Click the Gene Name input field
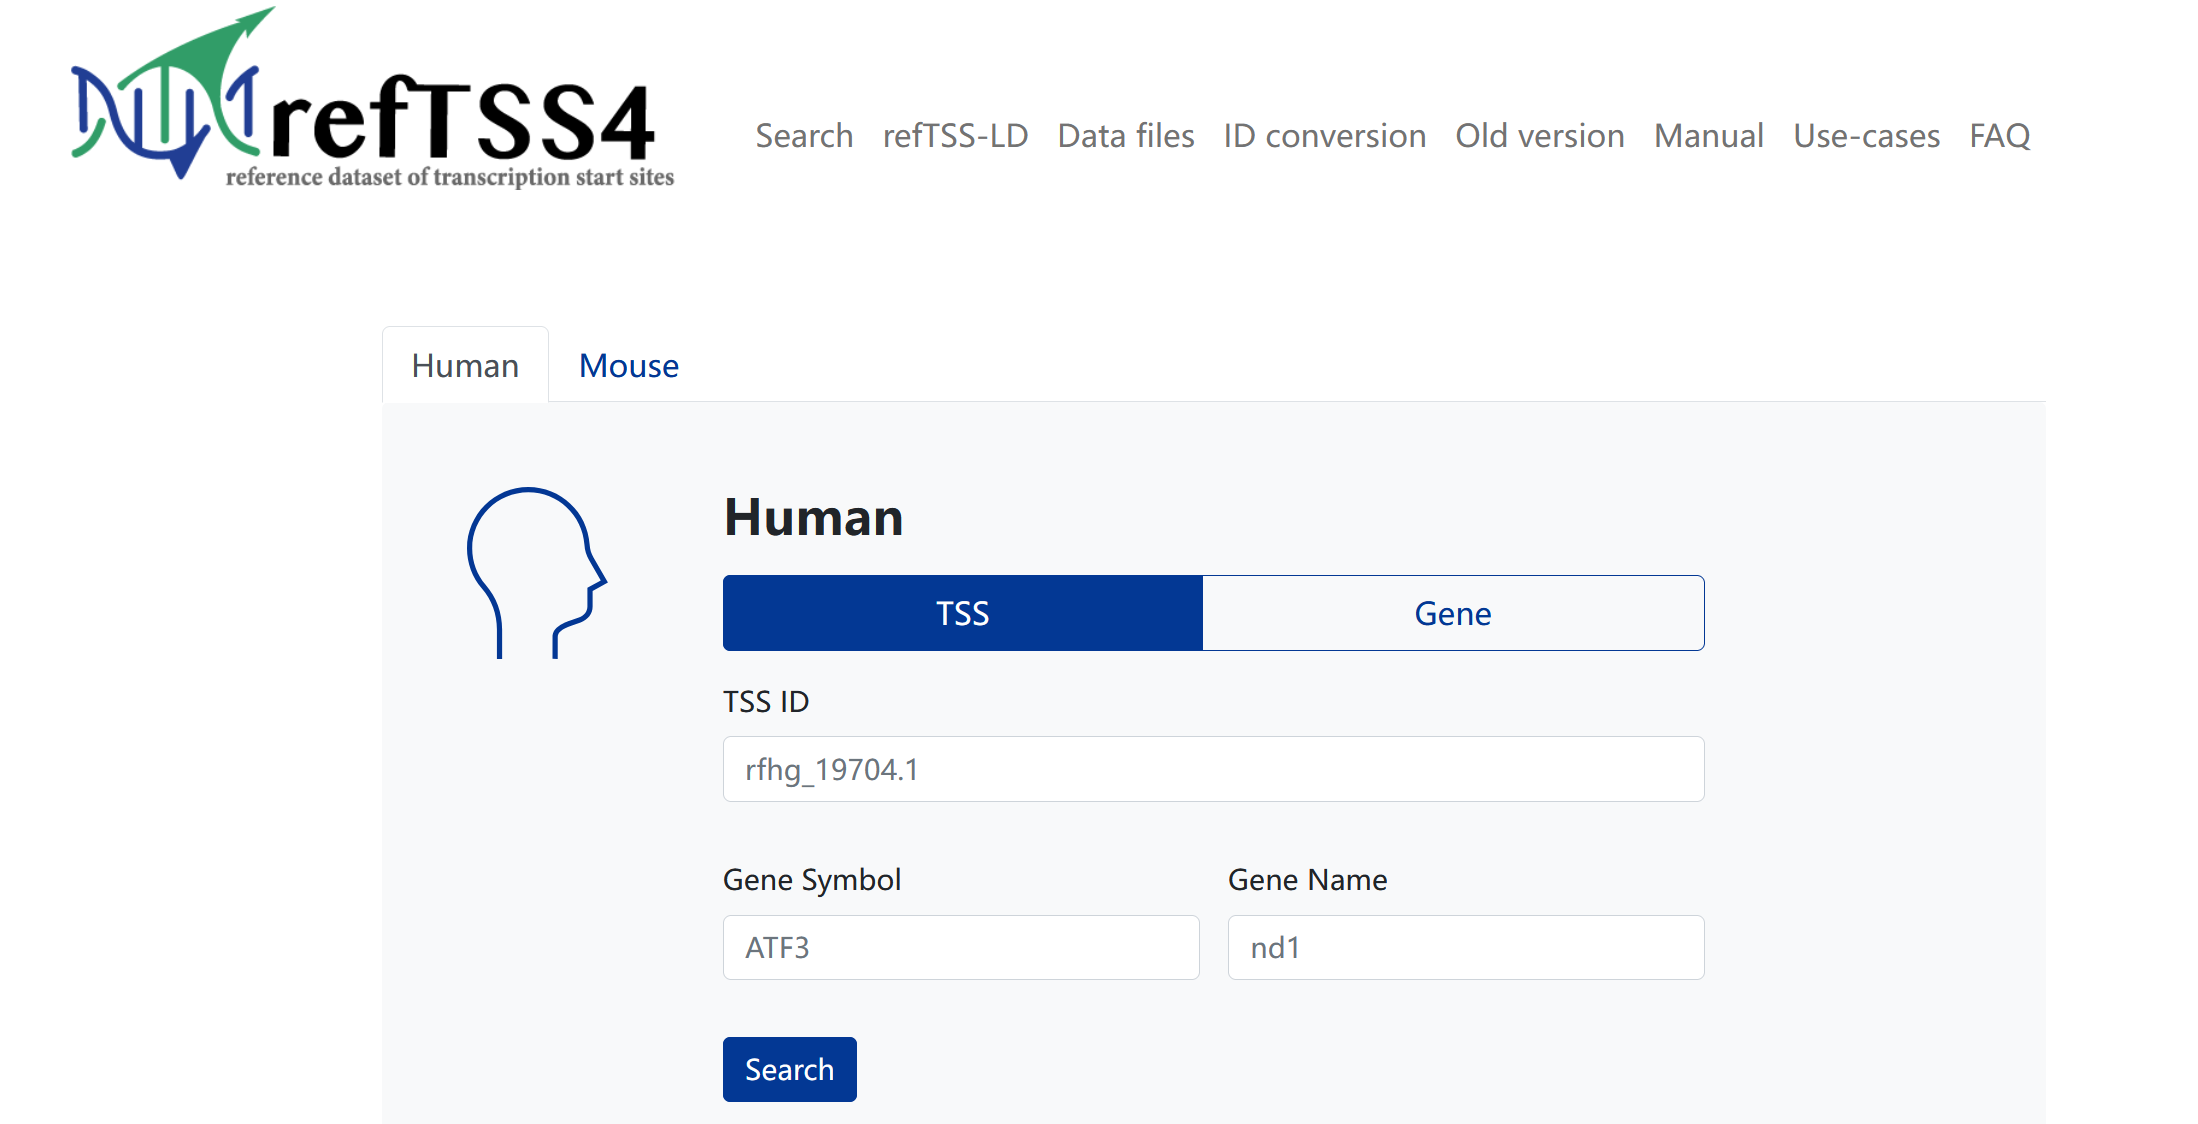The height and width of the screenshot is (1124, 2198). pyautogui.click(x=1465, y=947)
